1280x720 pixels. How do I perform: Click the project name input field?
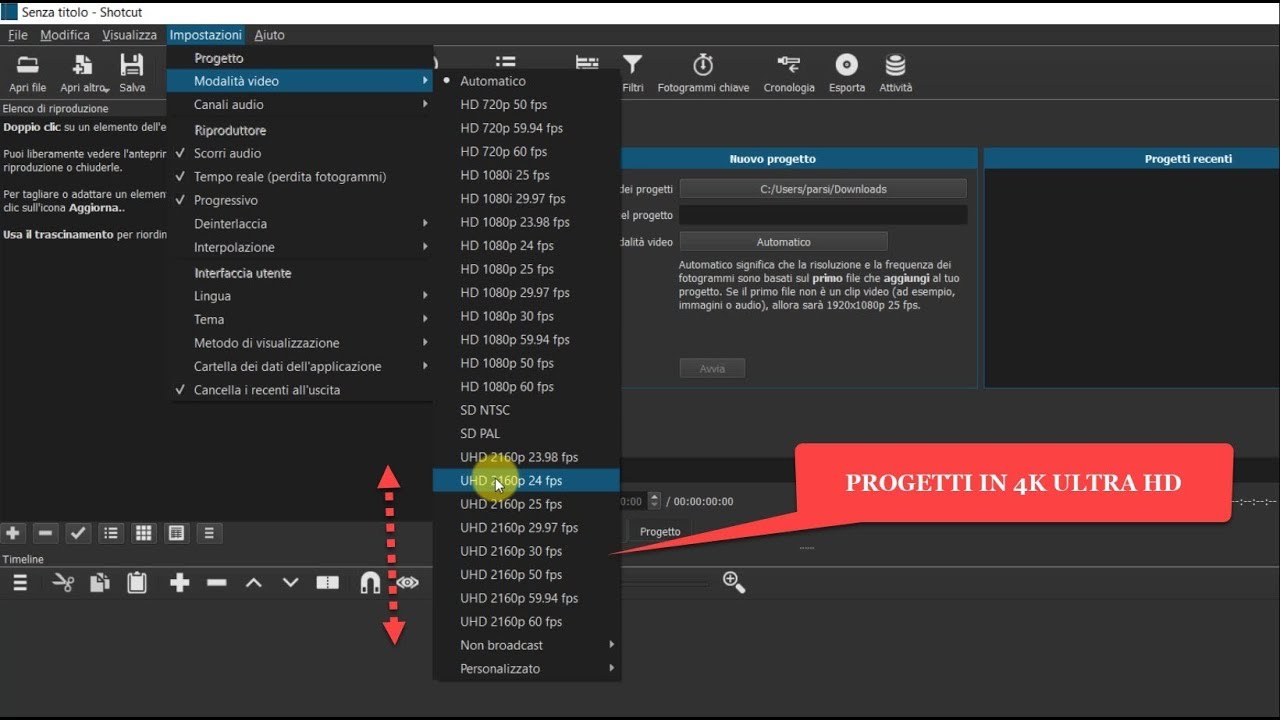point(823,215)
